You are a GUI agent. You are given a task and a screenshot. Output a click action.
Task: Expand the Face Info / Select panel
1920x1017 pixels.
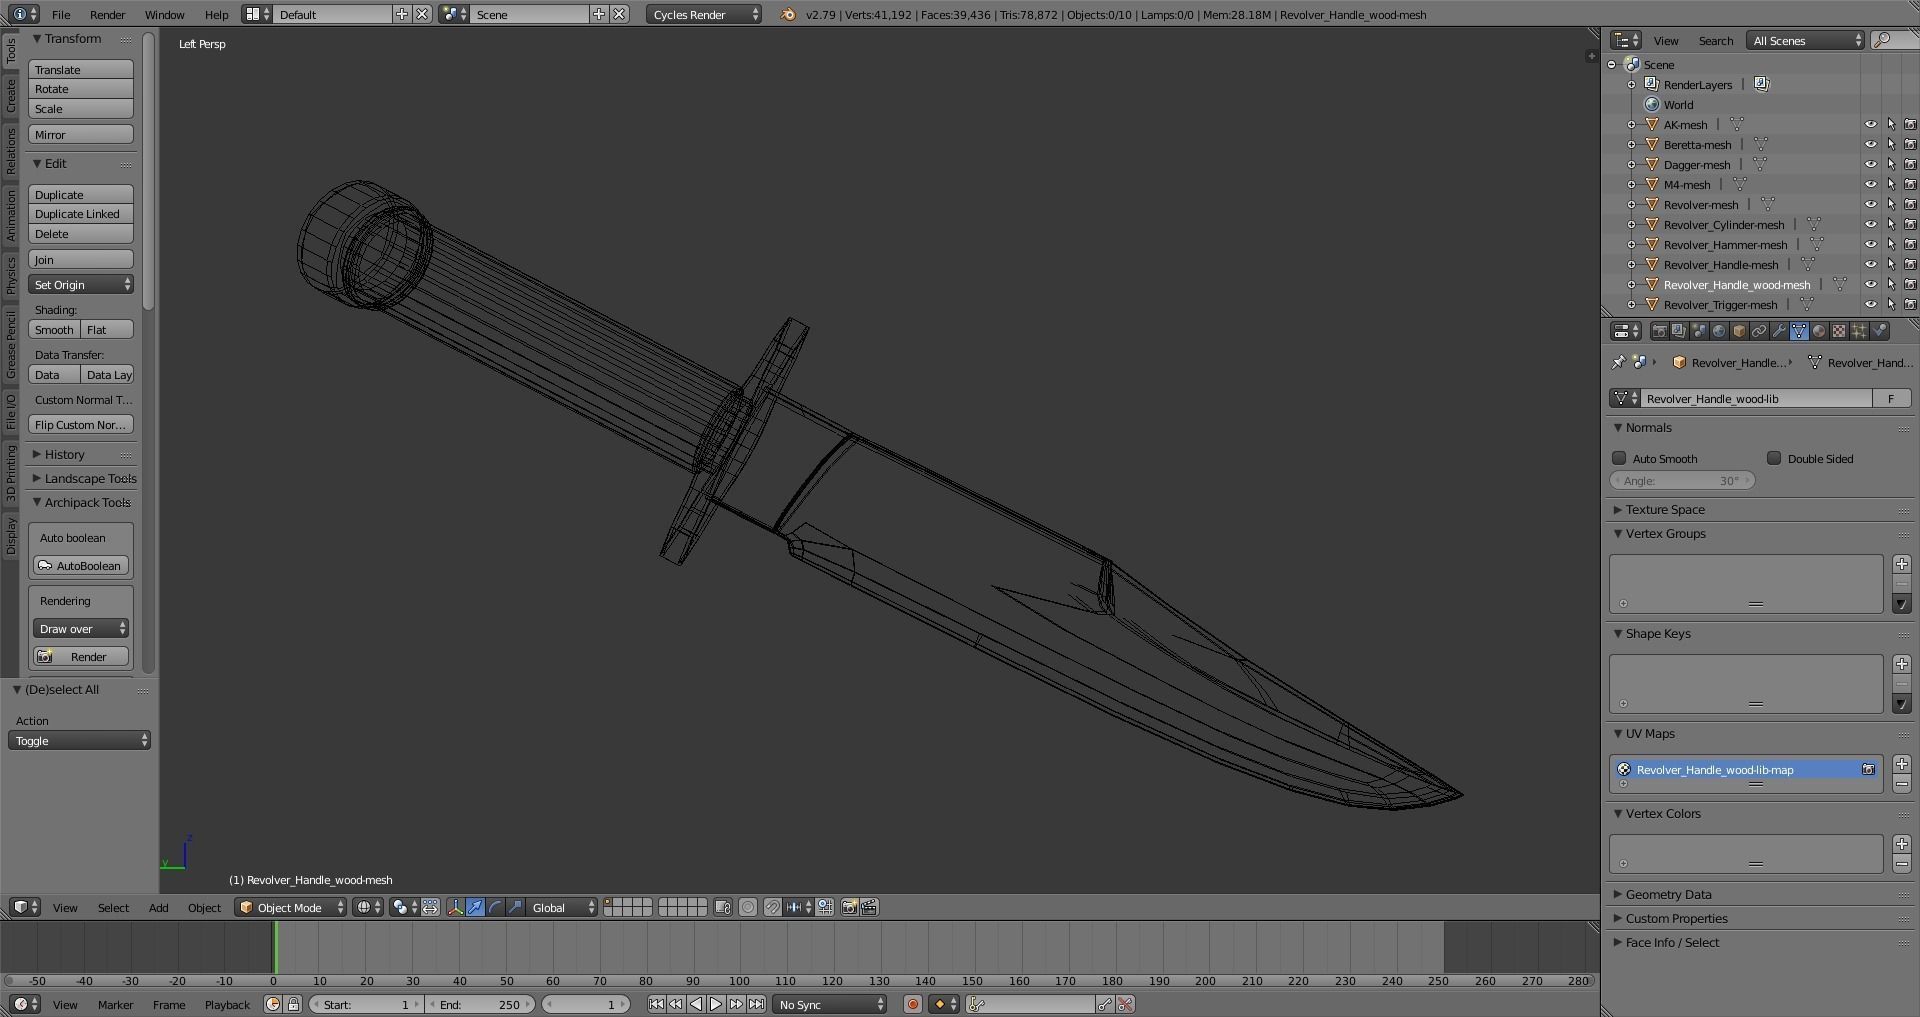(x=1672, y=942)
